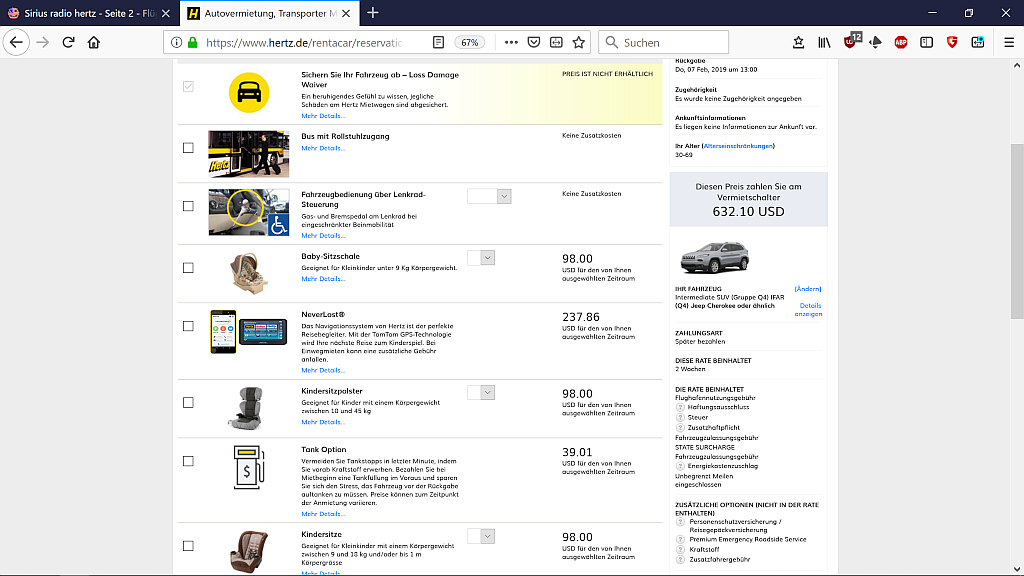The width and height of the screenshot is (1024, 576).
Task: Open reader view in the address bar
Action: tap(439, 42)
